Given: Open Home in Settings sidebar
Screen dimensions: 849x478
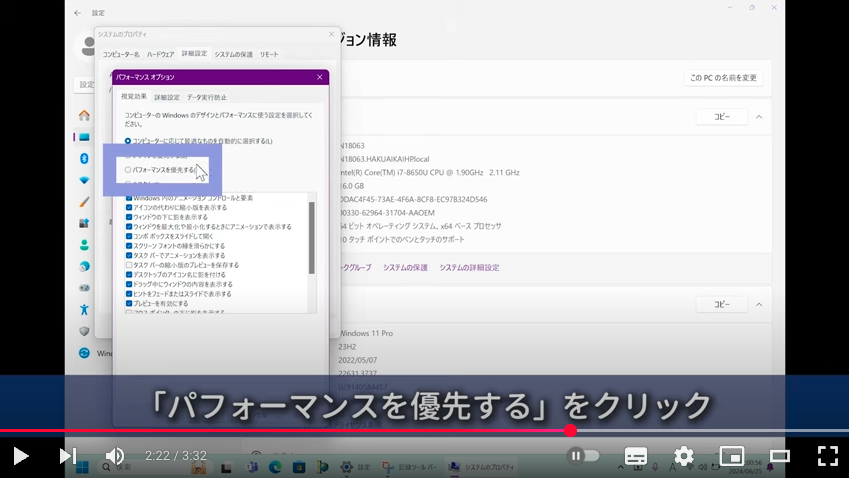Looking at the screenshot, I should click(x=84, y=115).
